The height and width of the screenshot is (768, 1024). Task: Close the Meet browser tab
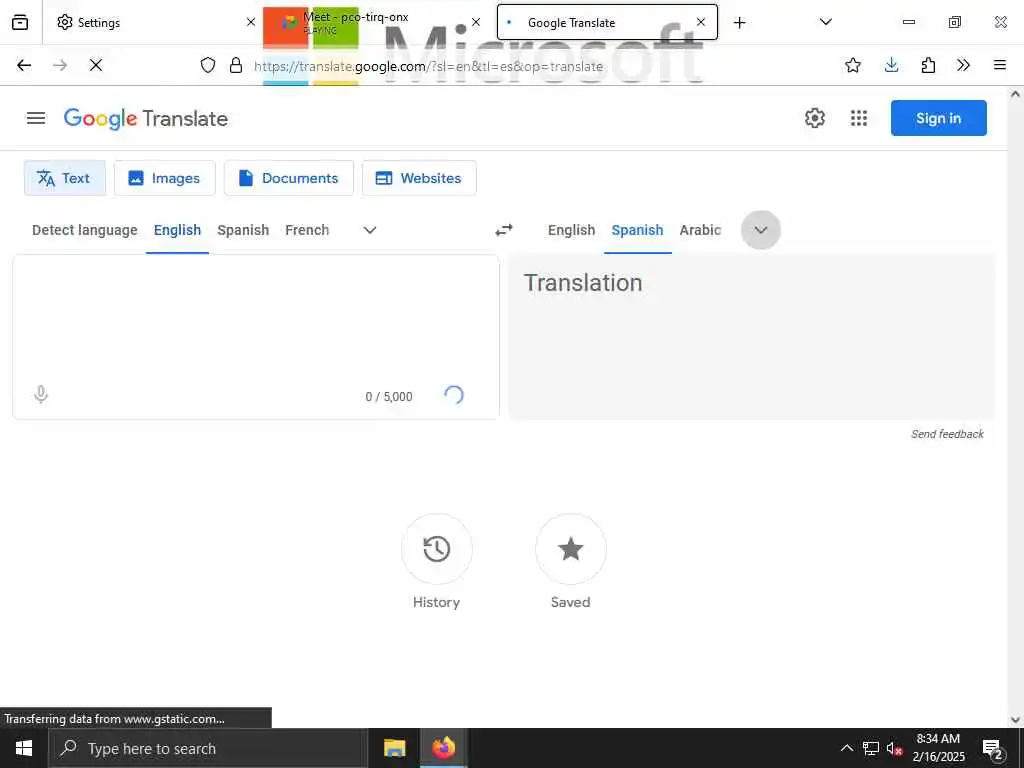point(475,22)
